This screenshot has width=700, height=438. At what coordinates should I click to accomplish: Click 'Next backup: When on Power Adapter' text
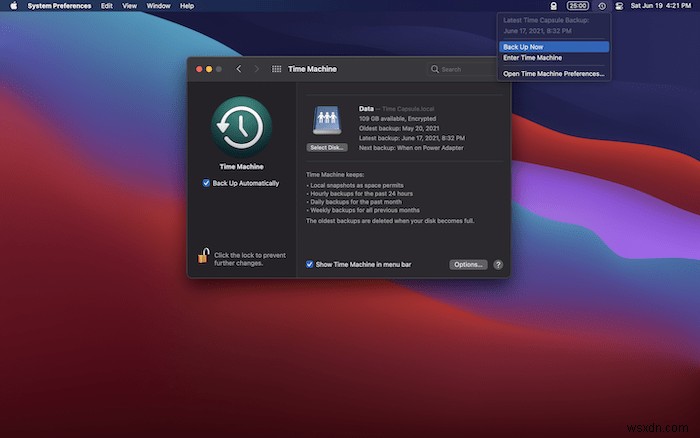tap(411, 148)
